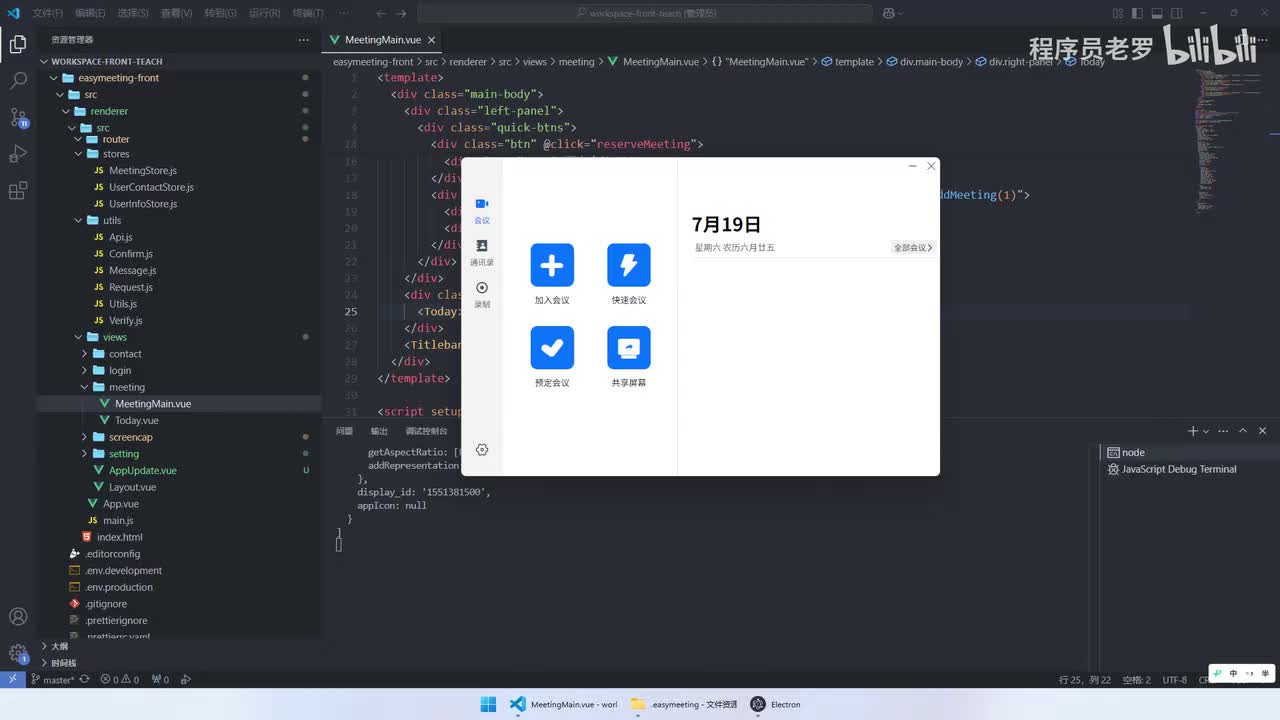Screen dimensions: 1280x720
Task: Open Run and Debug view
Action: [x=18, y=154]
